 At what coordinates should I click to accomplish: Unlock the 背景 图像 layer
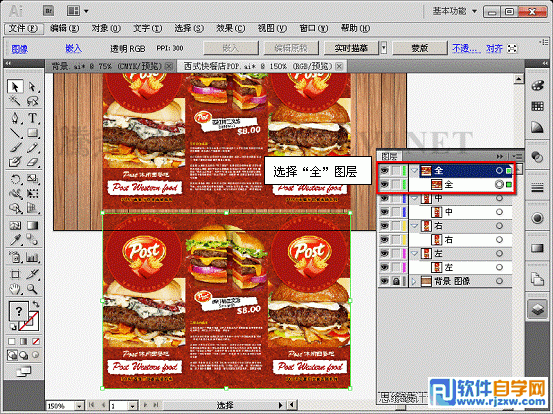[x=396, y=281]
